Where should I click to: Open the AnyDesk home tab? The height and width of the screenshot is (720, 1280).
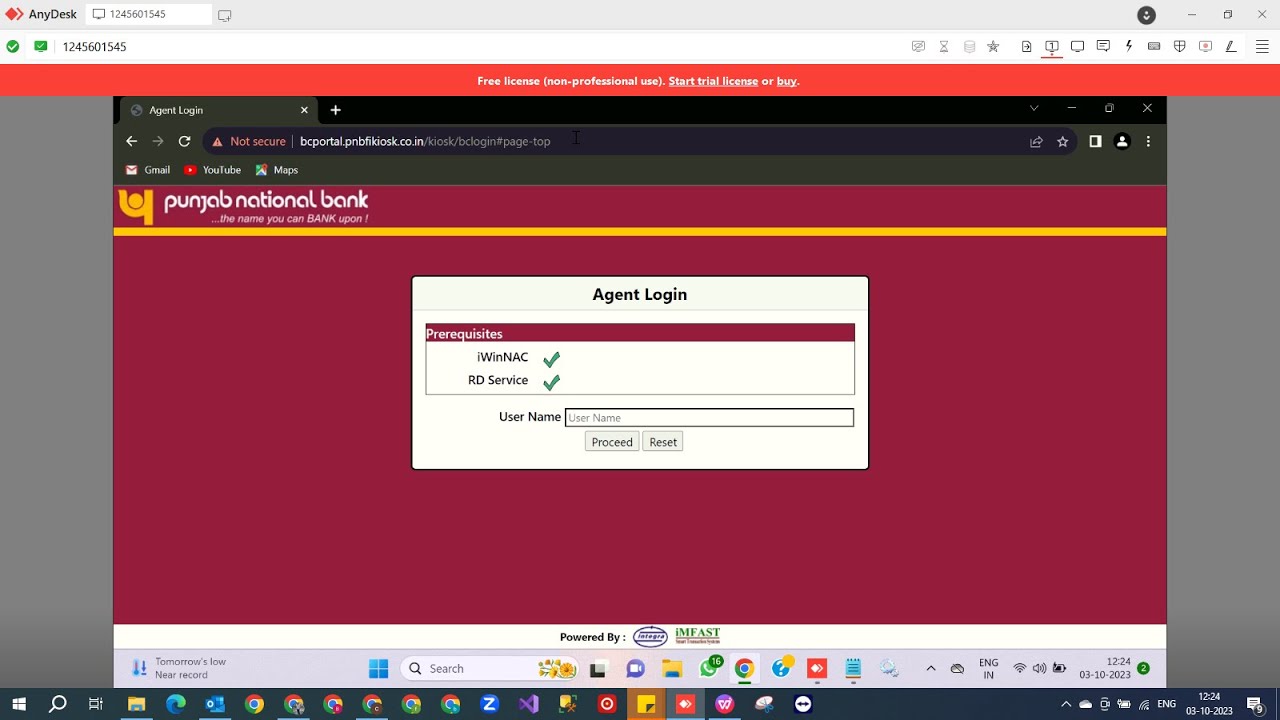[42, 15]
